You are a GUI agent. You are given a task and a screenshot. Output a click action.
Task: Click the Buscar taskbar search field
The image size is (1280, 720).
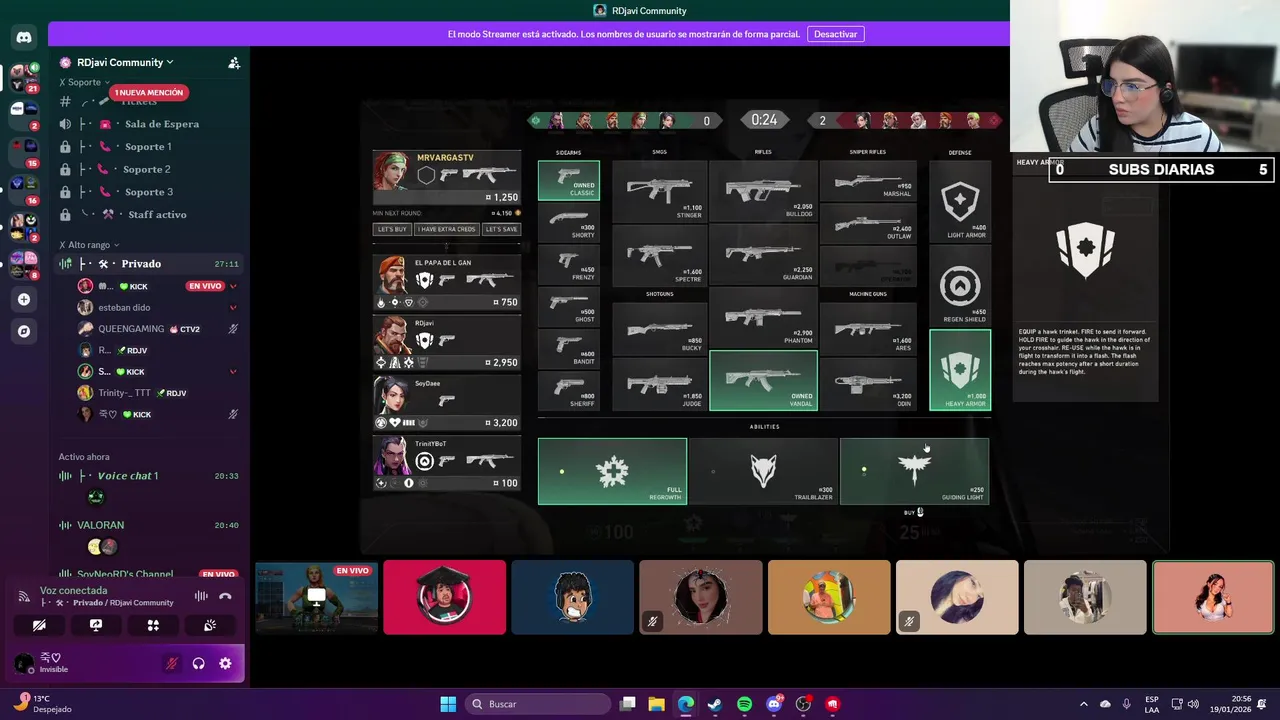pyautogui.click(x=538, y=704)
